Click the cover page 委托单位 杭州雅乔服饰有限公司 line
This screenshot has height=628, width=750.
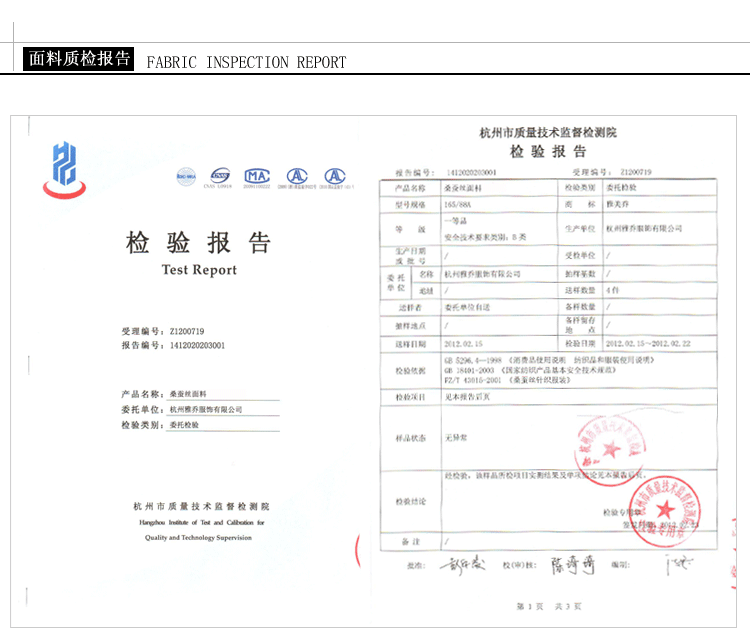point(200,409)
